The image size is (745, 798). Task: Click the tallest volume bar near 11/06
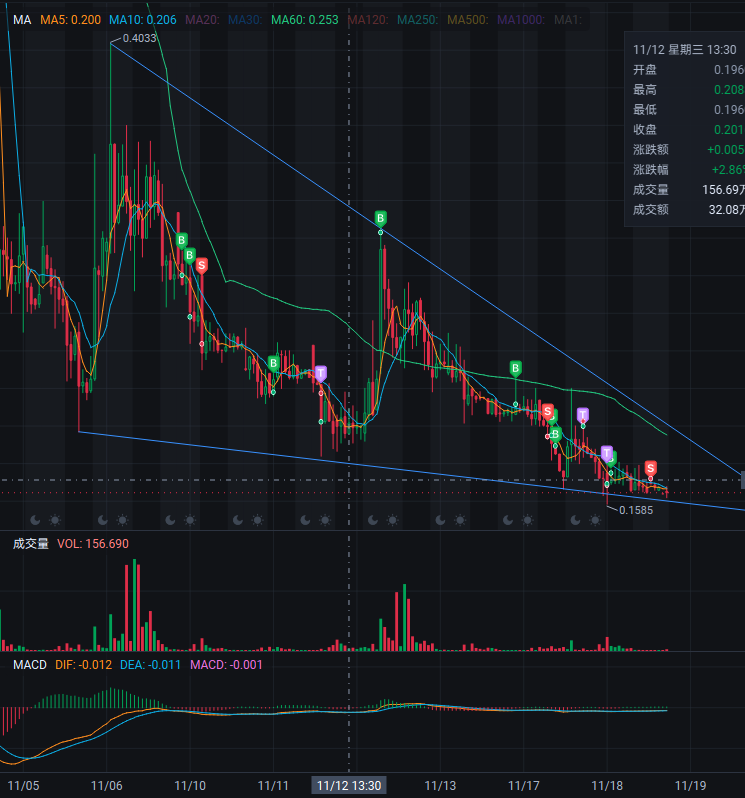[x=134, y=605]
